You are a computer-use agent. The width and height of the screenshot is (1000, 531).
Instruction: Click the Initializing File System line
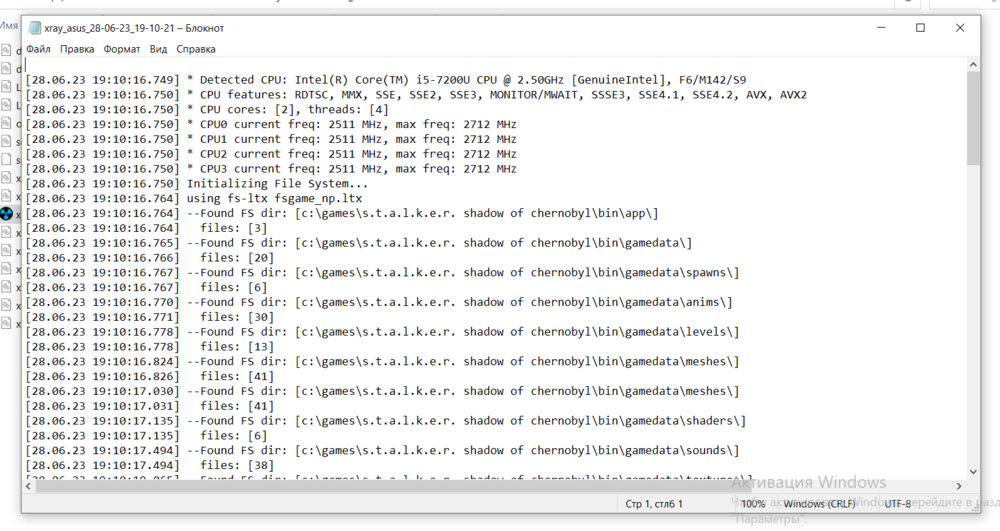tap(196, 184)
